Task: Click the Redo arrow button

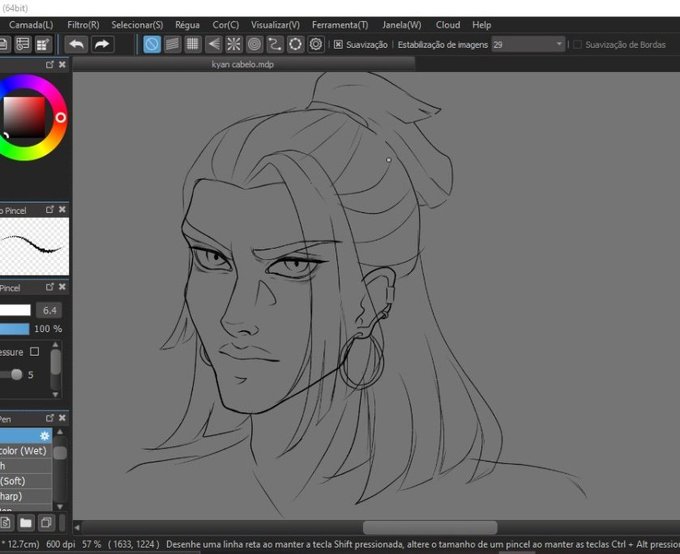Action: pyautogui.click(x=102, y=44)
